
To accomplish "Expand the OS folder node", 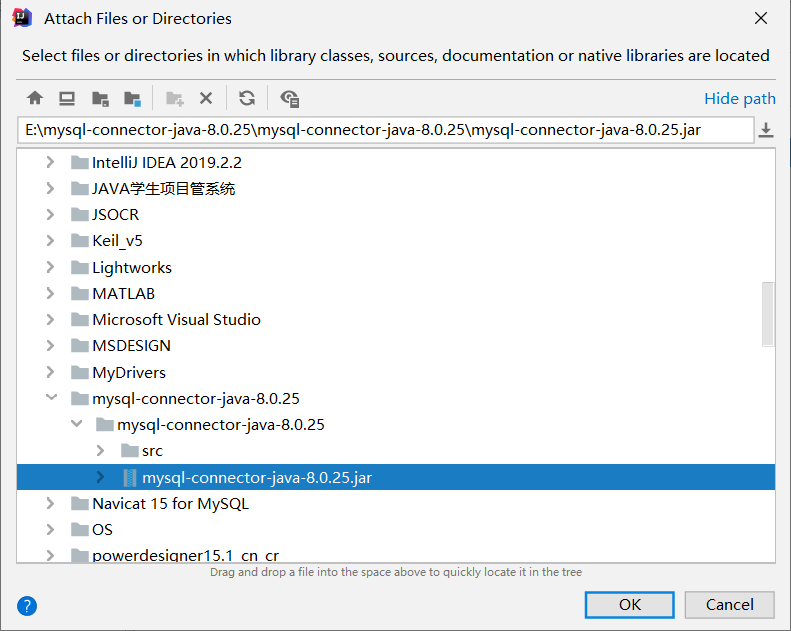I will pos(50,530).
